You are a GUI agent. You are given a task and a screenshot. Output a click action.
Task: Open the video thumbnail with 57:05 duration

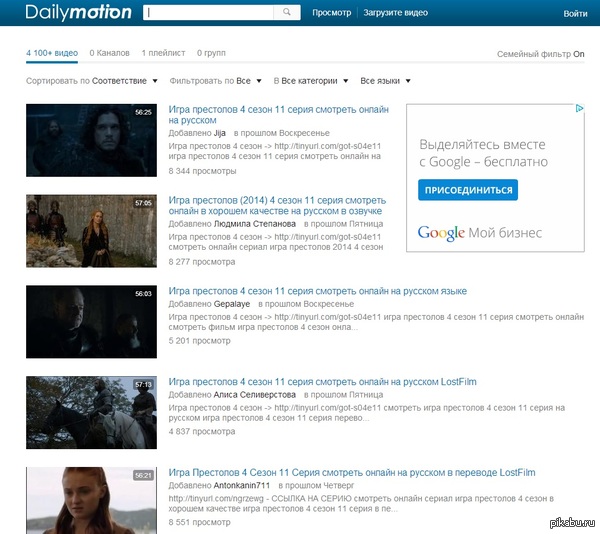click(91, 229)
